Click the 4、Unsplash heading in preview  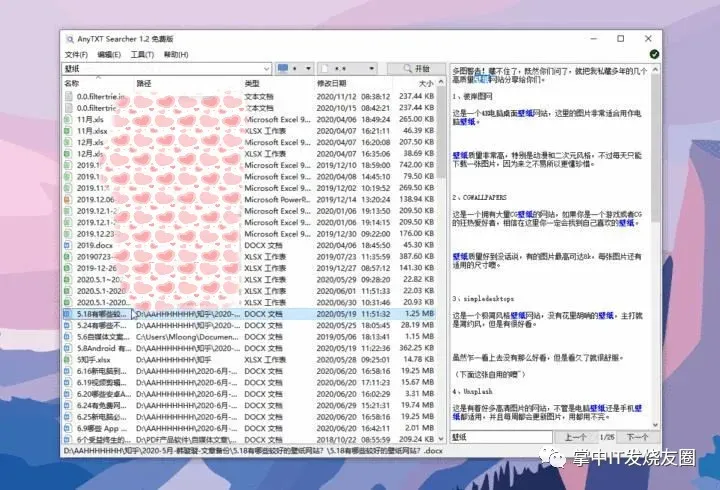pos(472,392)
